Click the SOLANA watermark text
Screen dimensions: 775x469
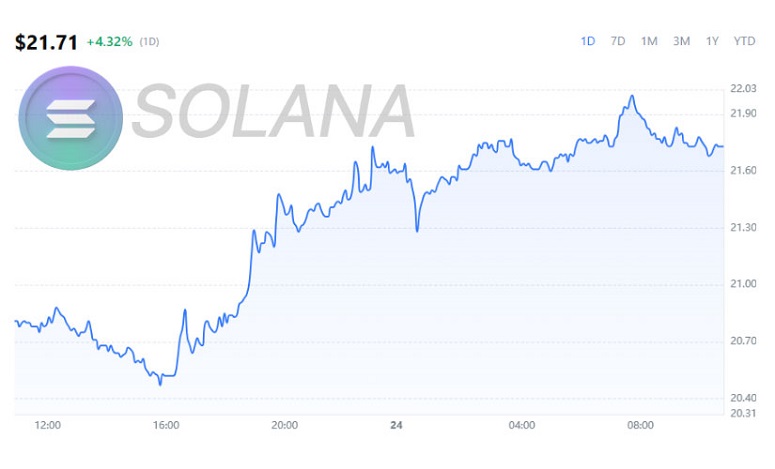(273, 111)
